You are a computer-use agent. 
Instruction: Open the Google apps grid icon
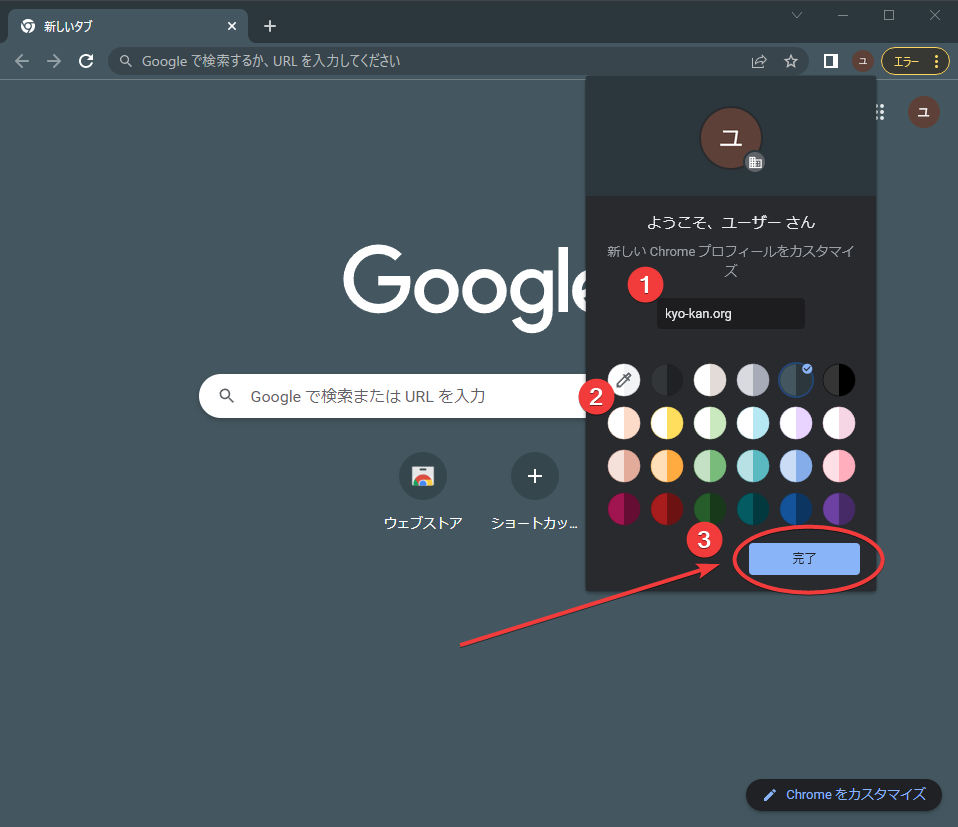click(x=880, y=112)
